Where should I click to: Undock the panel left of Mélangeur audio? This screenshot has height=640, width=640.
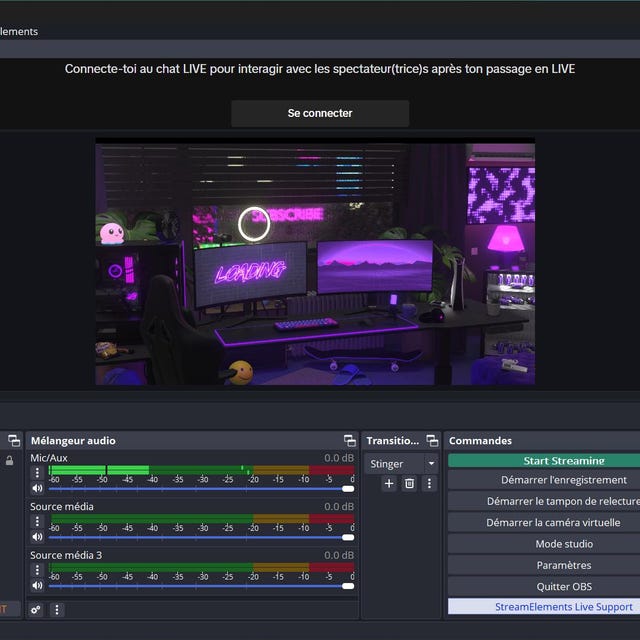click(x=14, y=441)
